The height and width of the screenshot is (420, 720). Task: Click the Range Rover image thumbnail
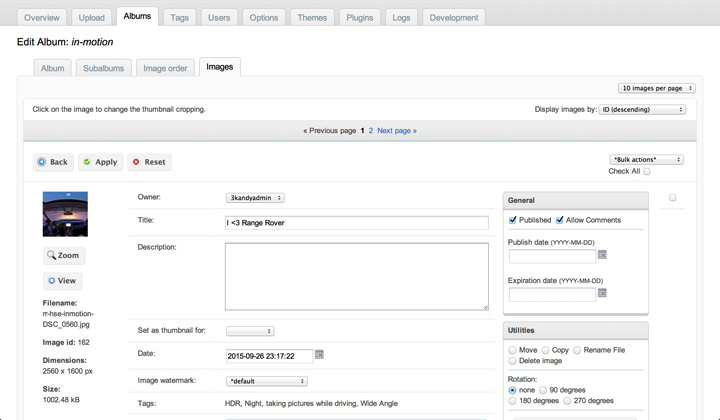65,214
